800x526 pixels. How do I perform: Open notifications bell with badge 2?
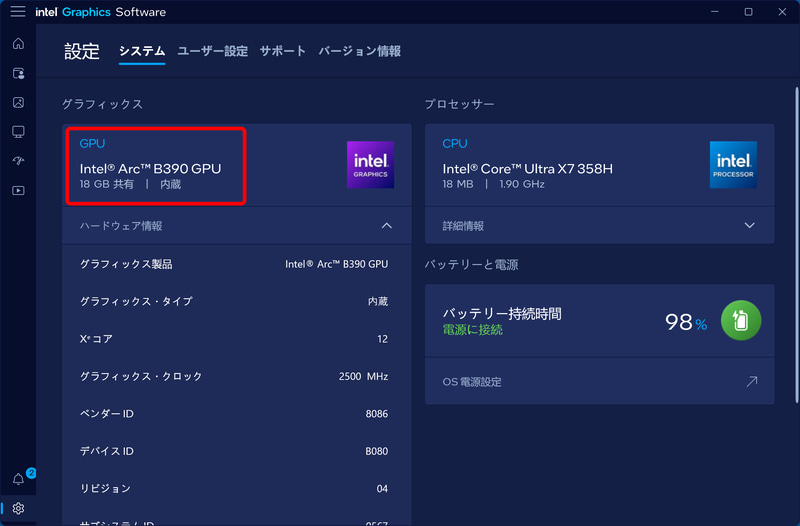[x=18, y=479]
